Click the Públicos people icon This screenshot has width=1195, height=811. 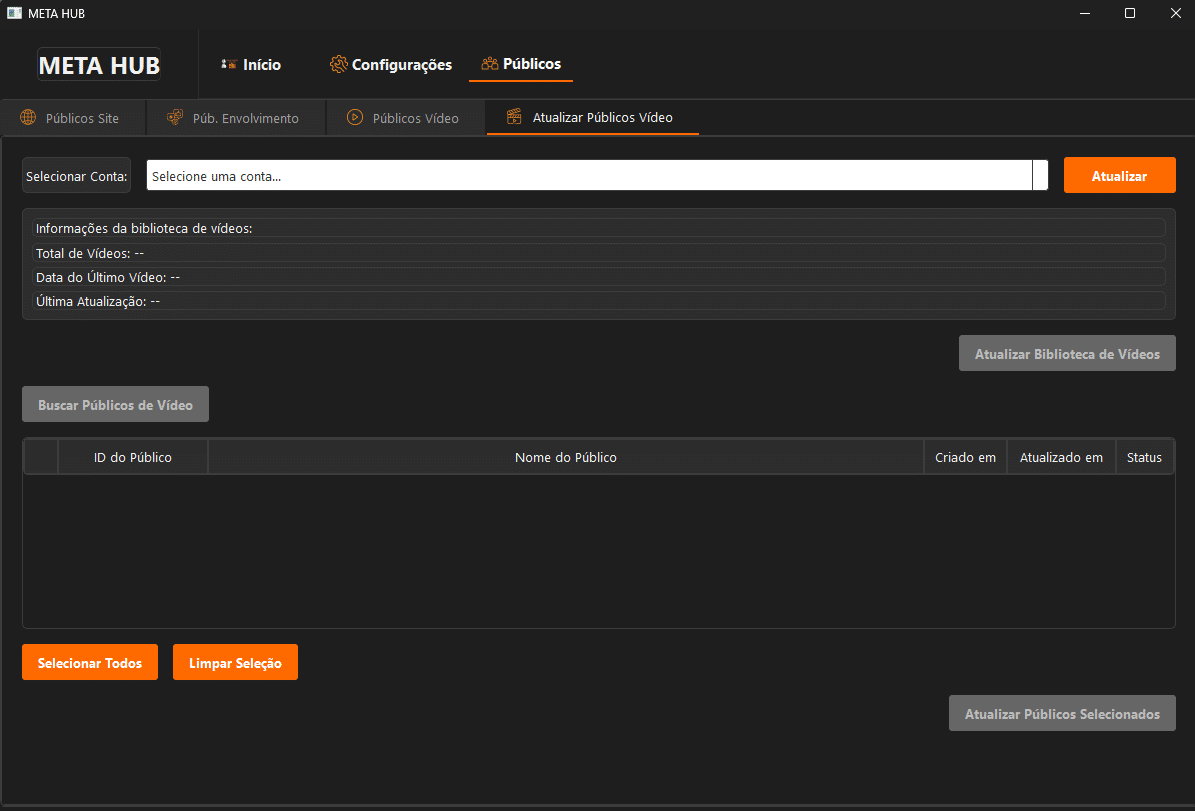point(489,64)
